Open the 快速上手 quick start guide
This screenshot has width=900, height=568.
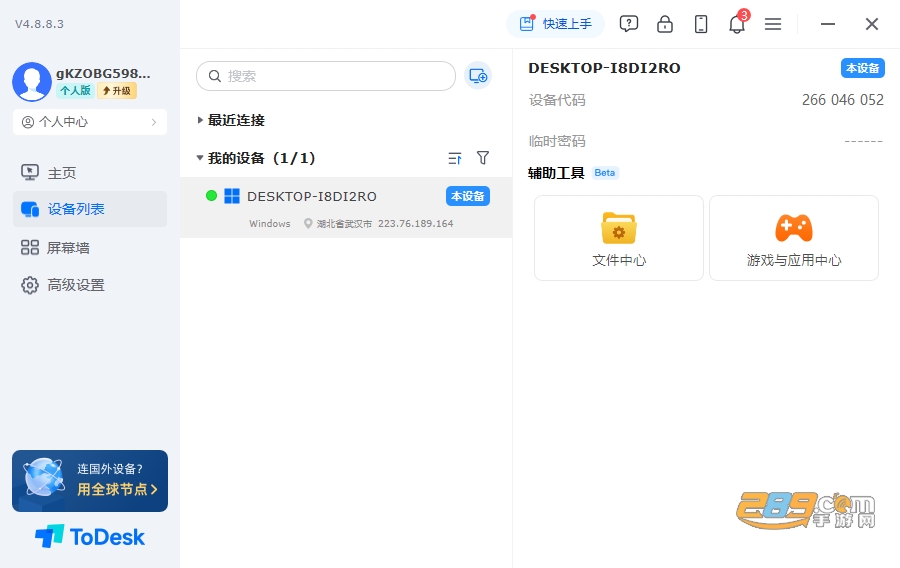tap(555, 24)
